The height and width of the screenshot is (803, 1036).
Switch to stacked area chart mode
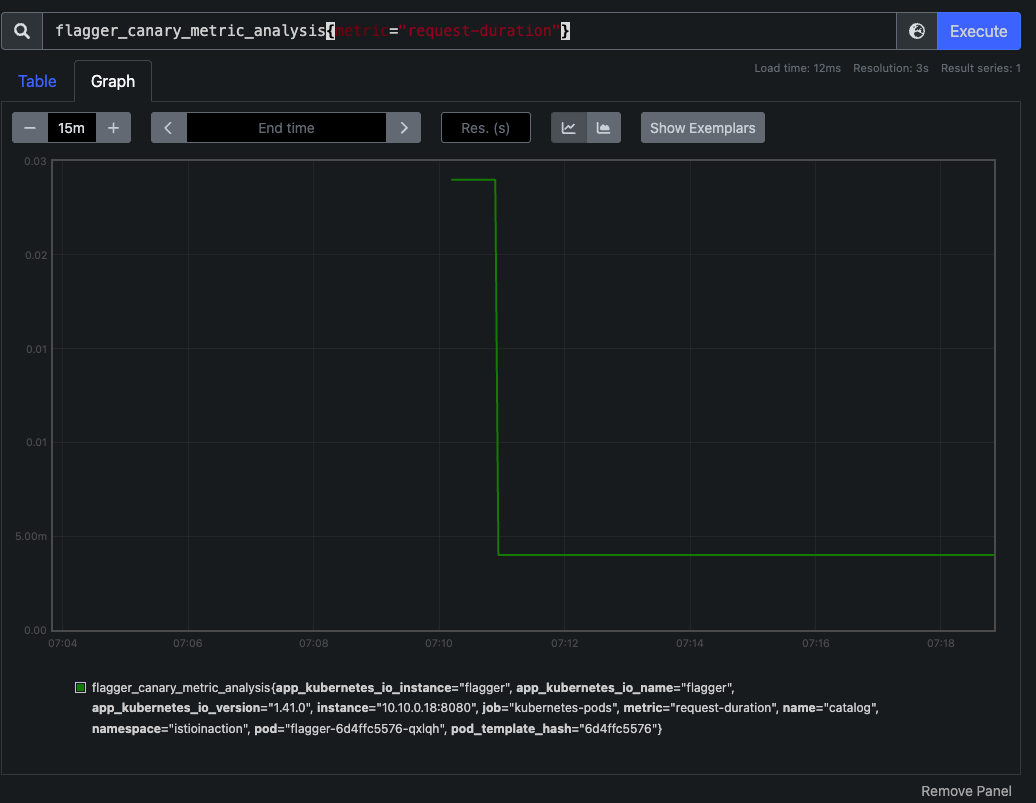[x=603, y=128]
